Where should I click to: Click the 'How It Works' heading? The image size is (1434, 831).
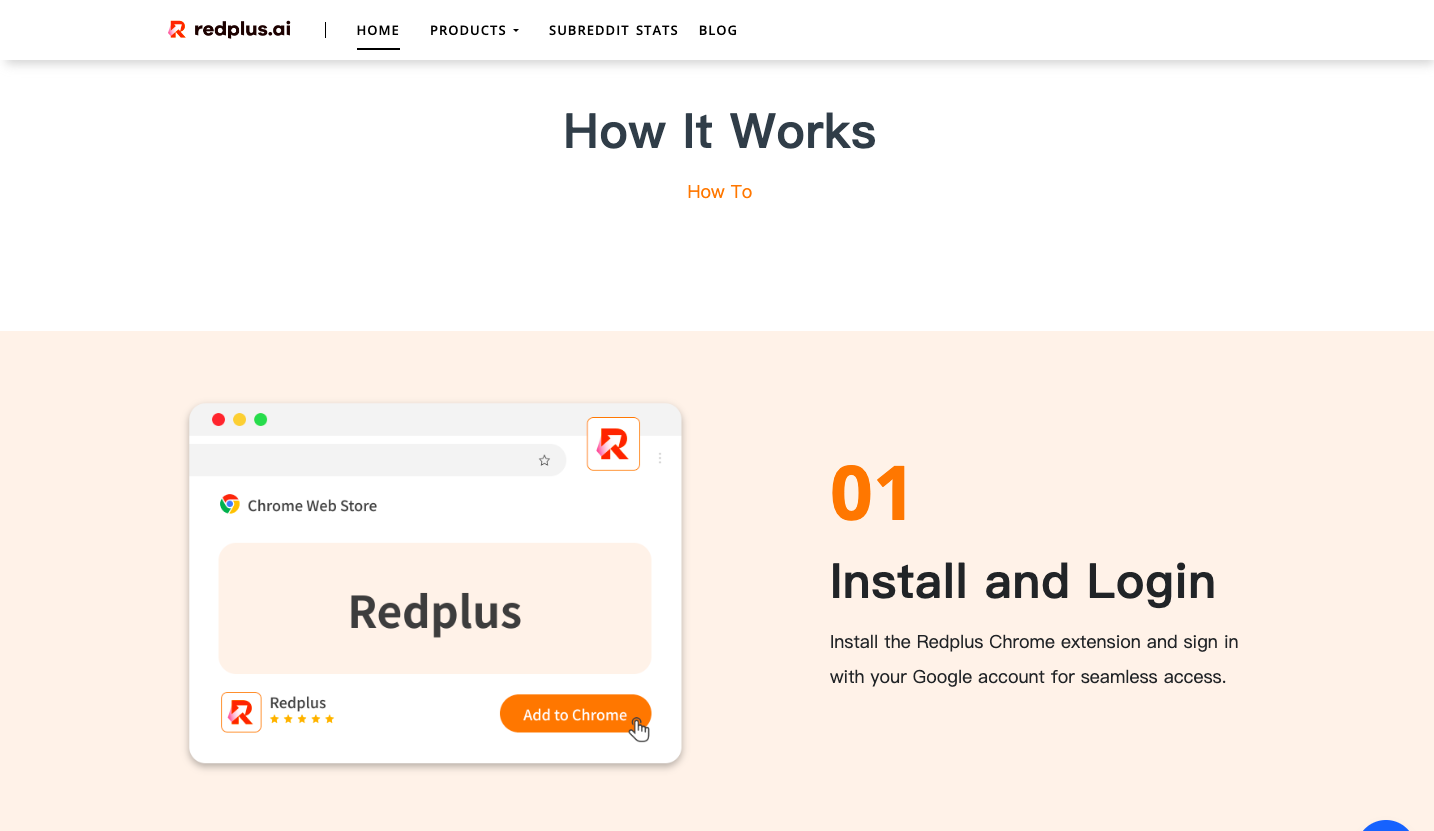(720, 131)
